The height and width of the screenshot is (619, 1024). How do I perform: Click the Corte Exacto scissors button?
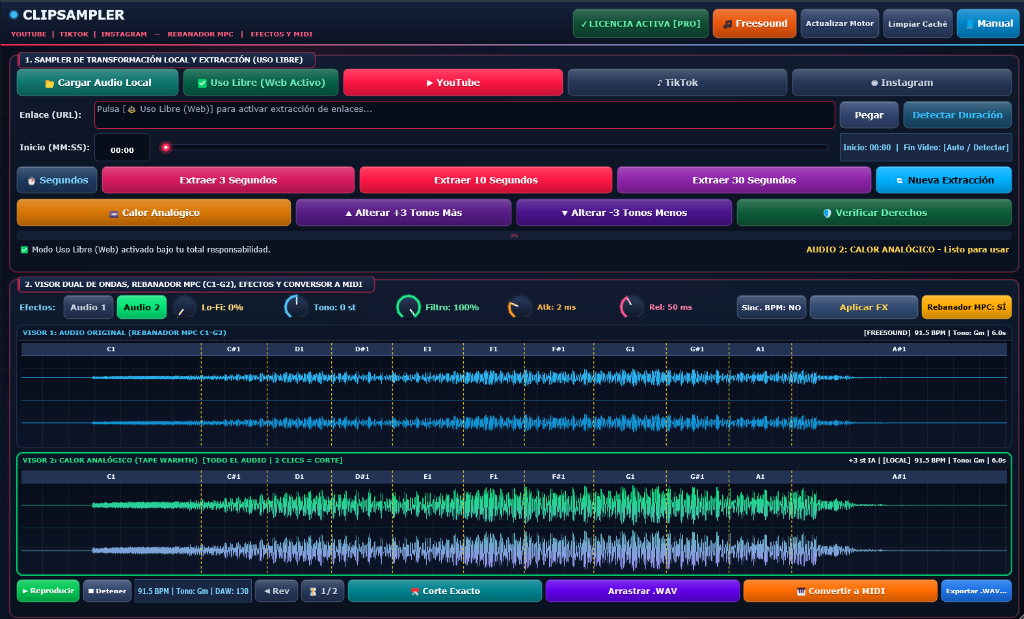click(445, 591)
